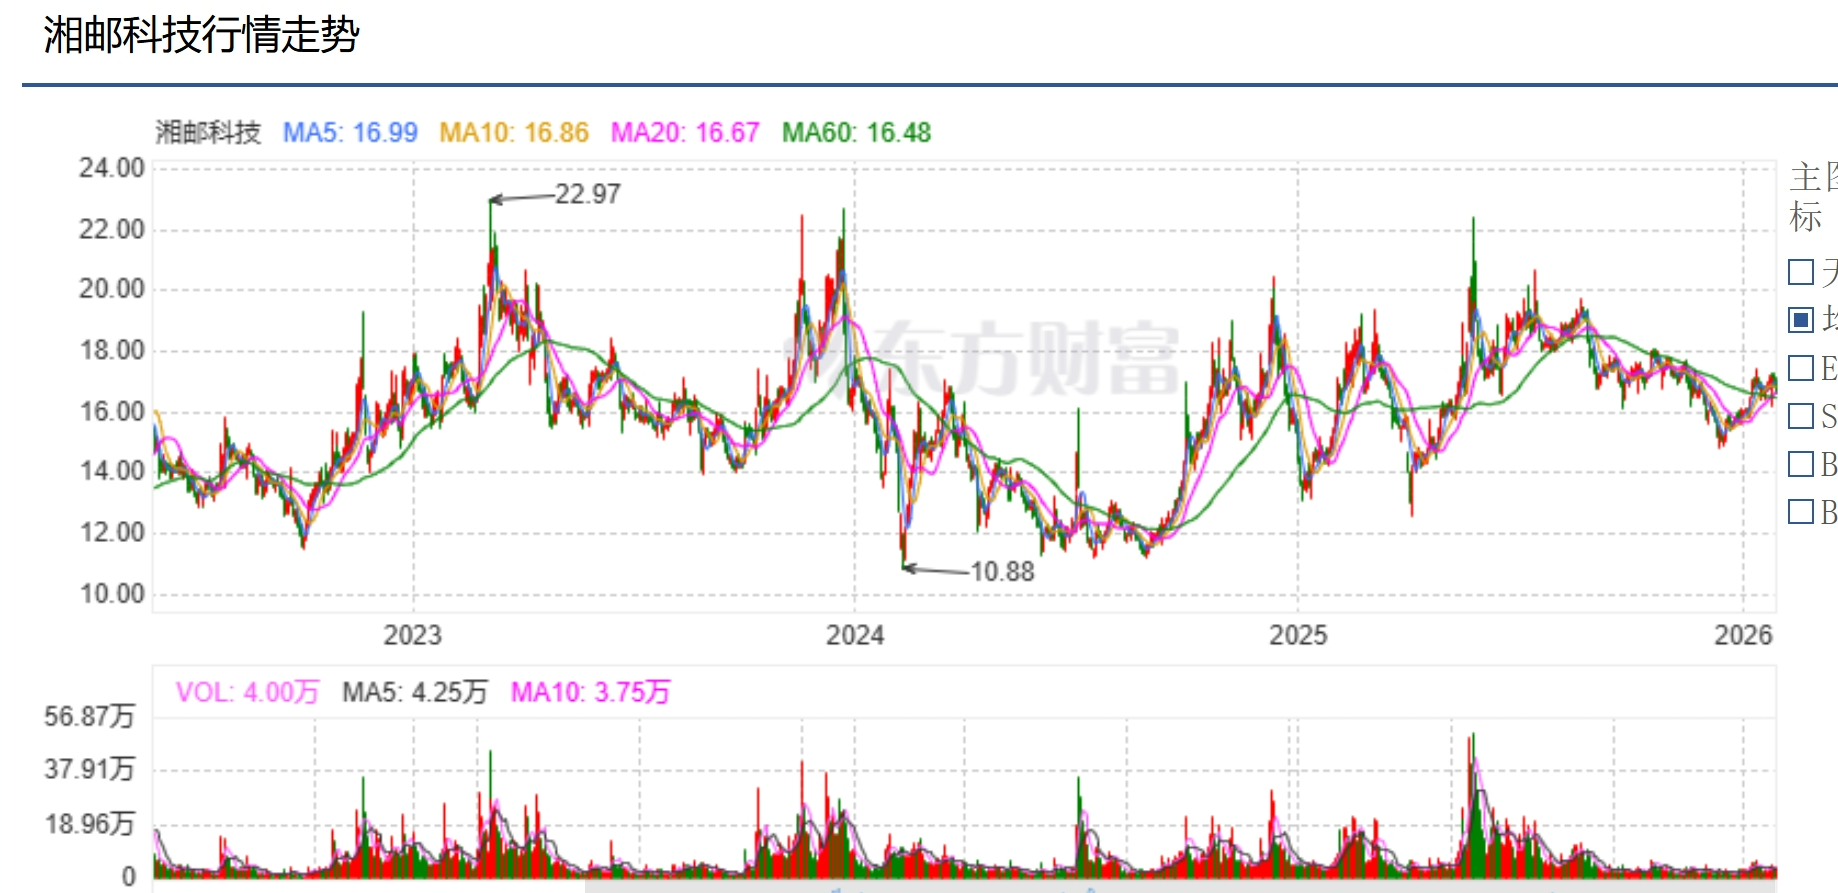Screen dimensions: 1838x893
Task: Tick the unchecked box directly above the checked one
Action: (x=1801, y=272)
